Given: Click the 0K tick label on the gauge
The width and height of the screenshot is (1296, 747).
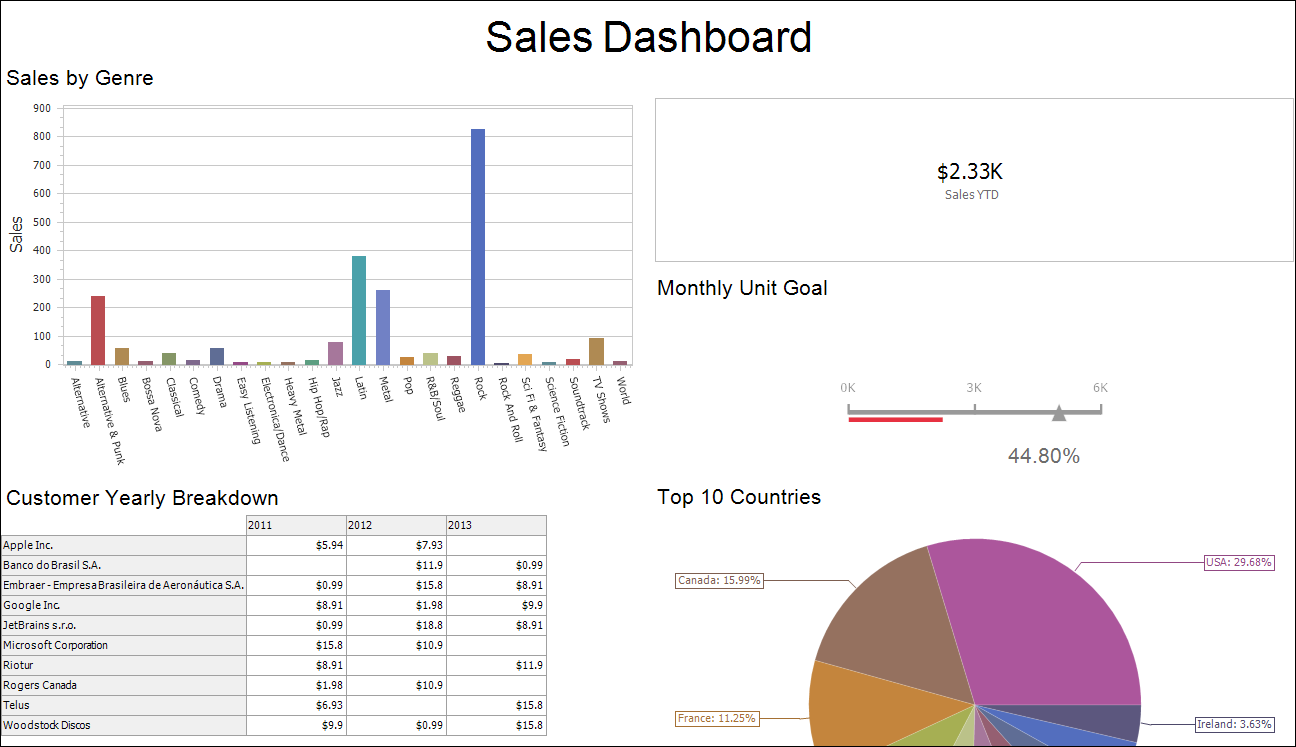Looking at the screenshot, I should click(x=848, y=388).
